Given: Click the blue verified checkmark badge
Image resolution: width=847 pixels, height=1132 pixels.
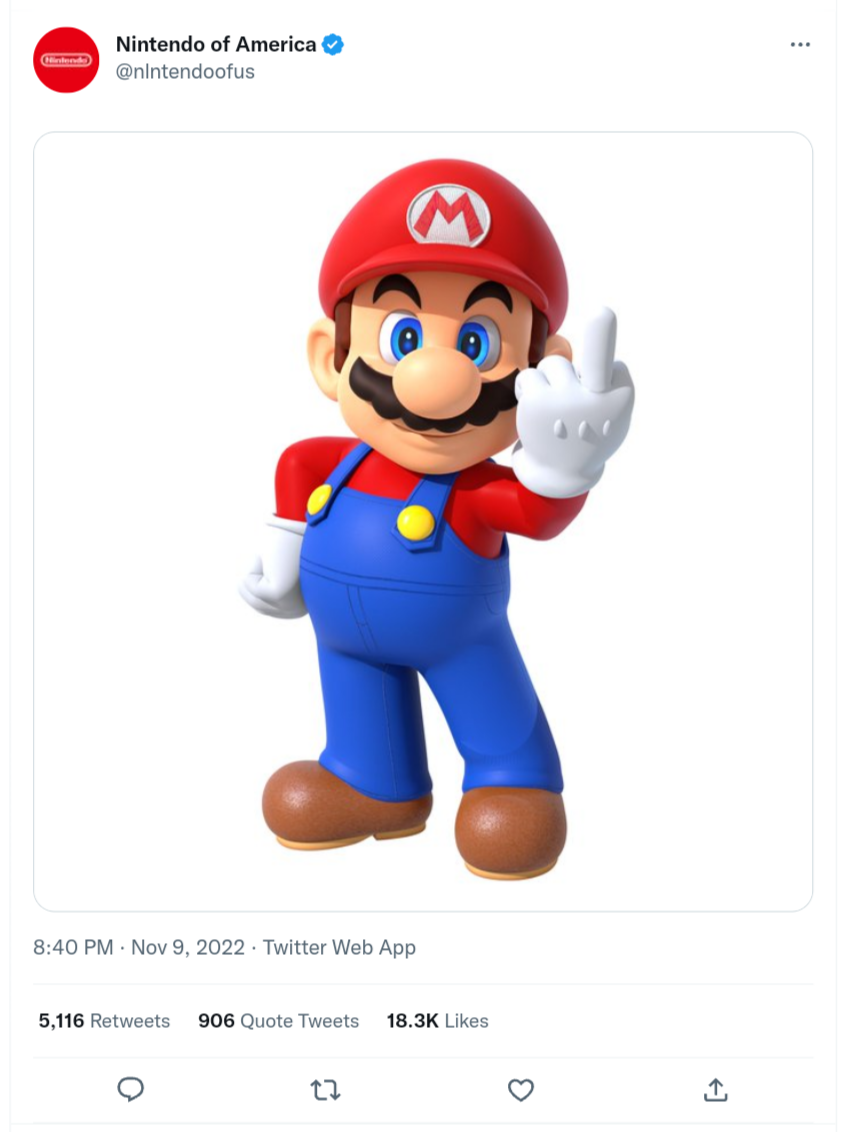Looking at the screenshot, I should click(333, 44).
